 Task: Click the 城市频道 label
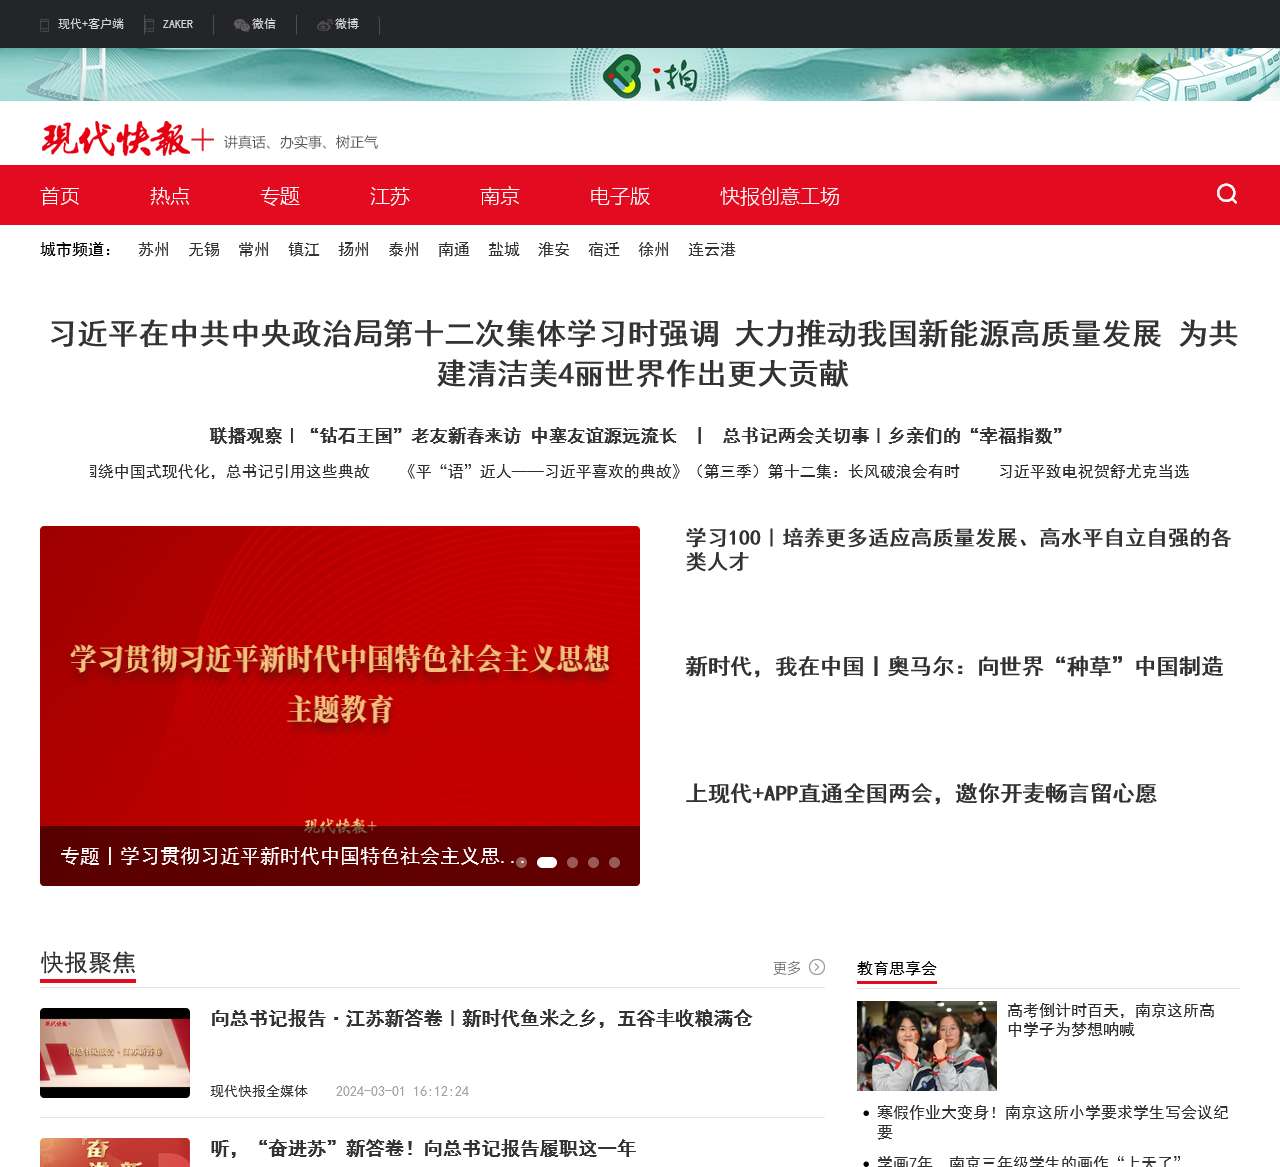(x=77, y=250)
